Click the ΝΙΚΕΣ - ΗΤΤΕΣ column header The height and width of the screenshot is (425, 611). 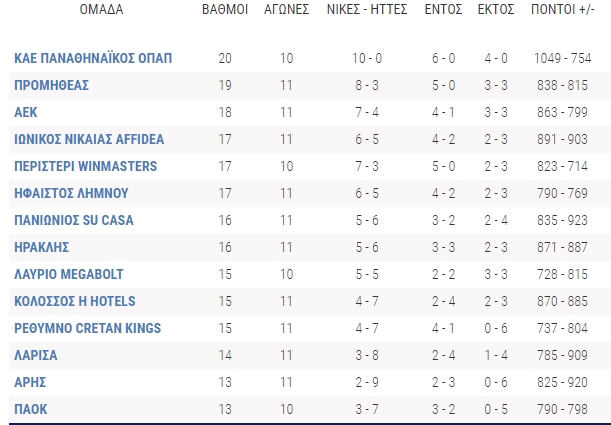(x=367, y=9)
